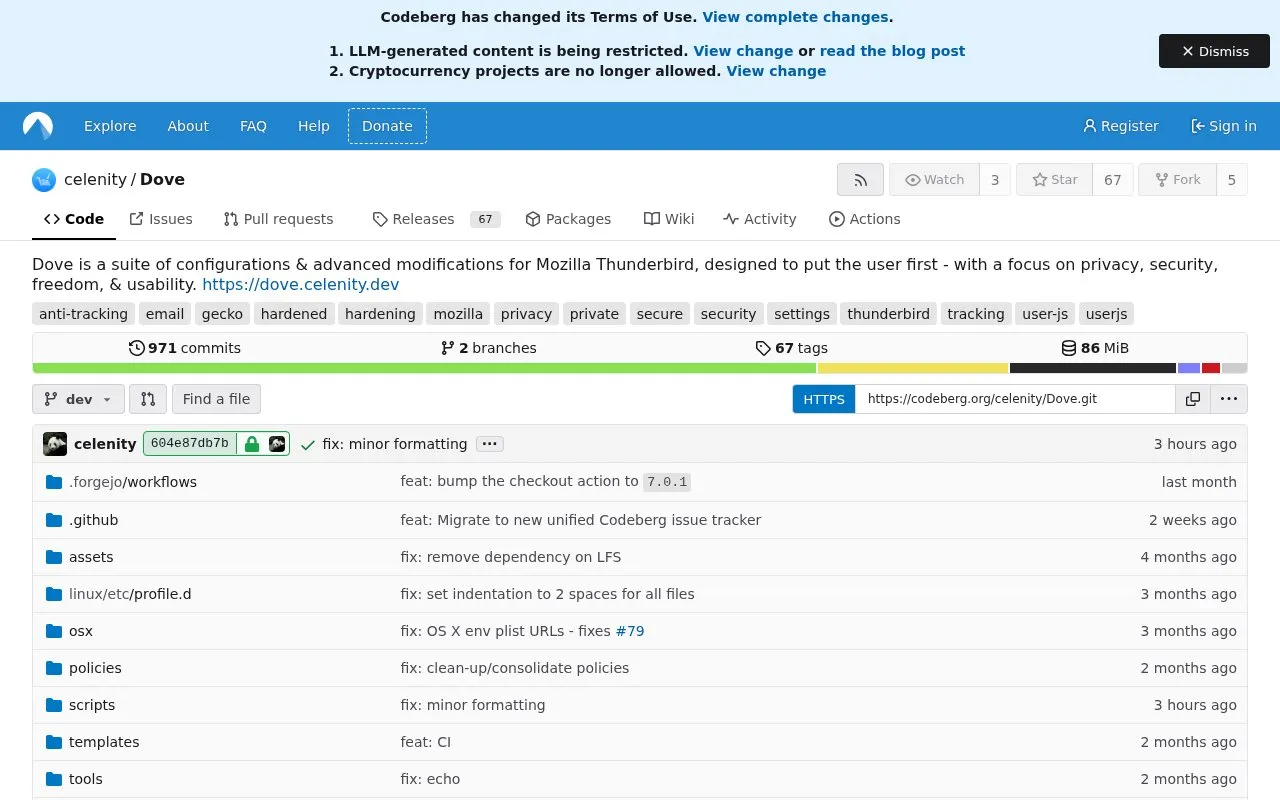
Task: Click the celenity committer avatar
Action: [x=55, y=444]
